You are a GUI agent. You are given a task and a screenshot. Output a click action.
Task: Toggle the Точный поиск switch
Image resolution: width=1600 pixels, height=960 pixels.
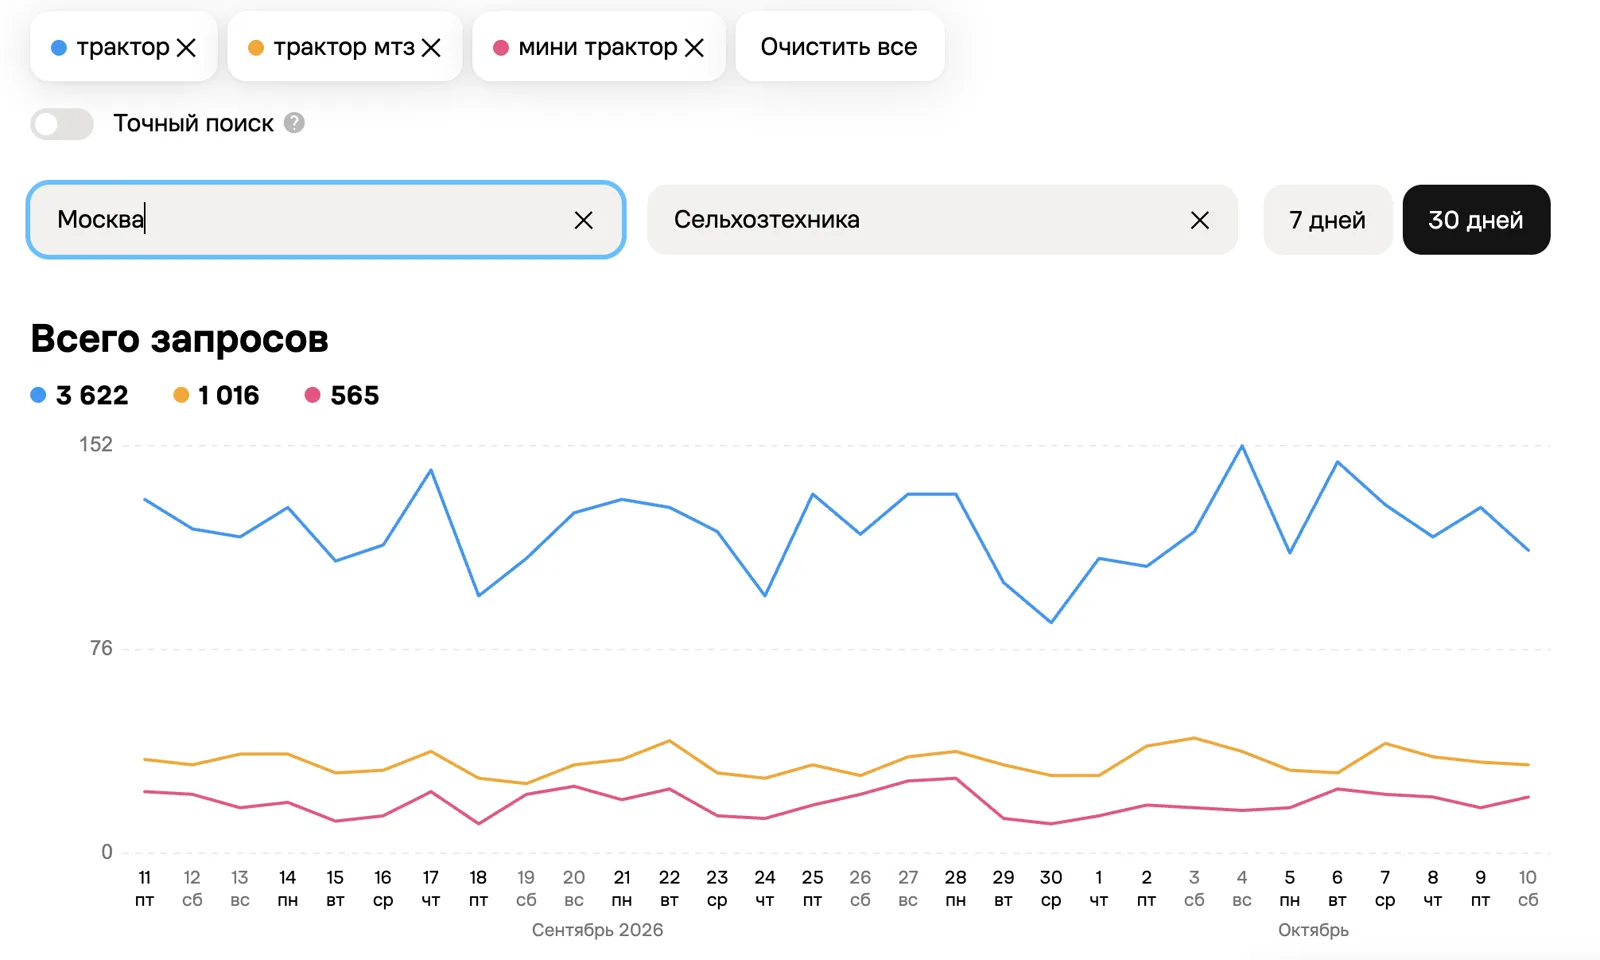(x=62, y=124)
